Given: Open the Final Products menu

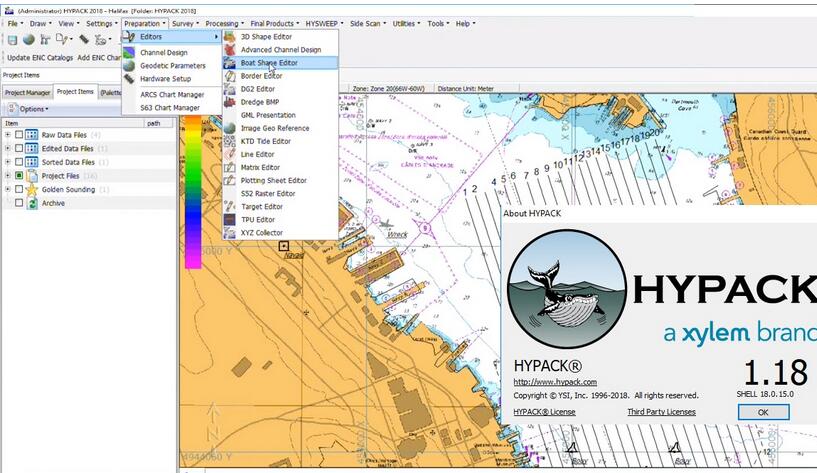Looking at the screenshot, I should [275, 23].
